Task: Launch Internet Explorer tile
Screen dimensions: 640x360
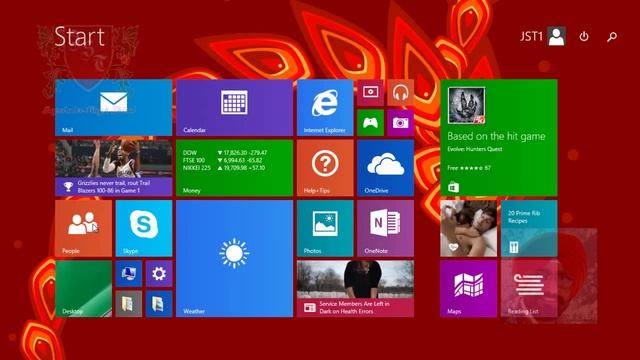Action: [x=325, y=108]
